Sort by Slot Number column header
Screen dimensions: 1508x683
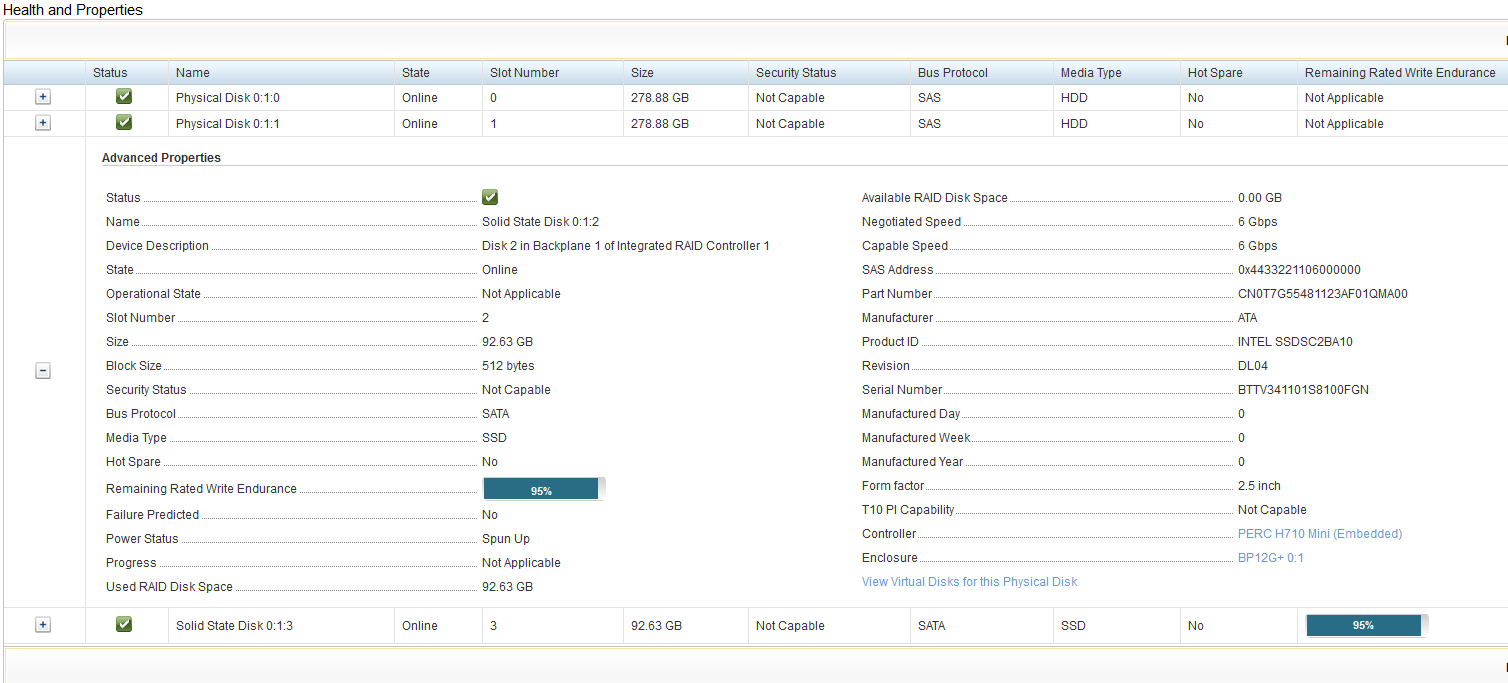click(x=525, y=73)
